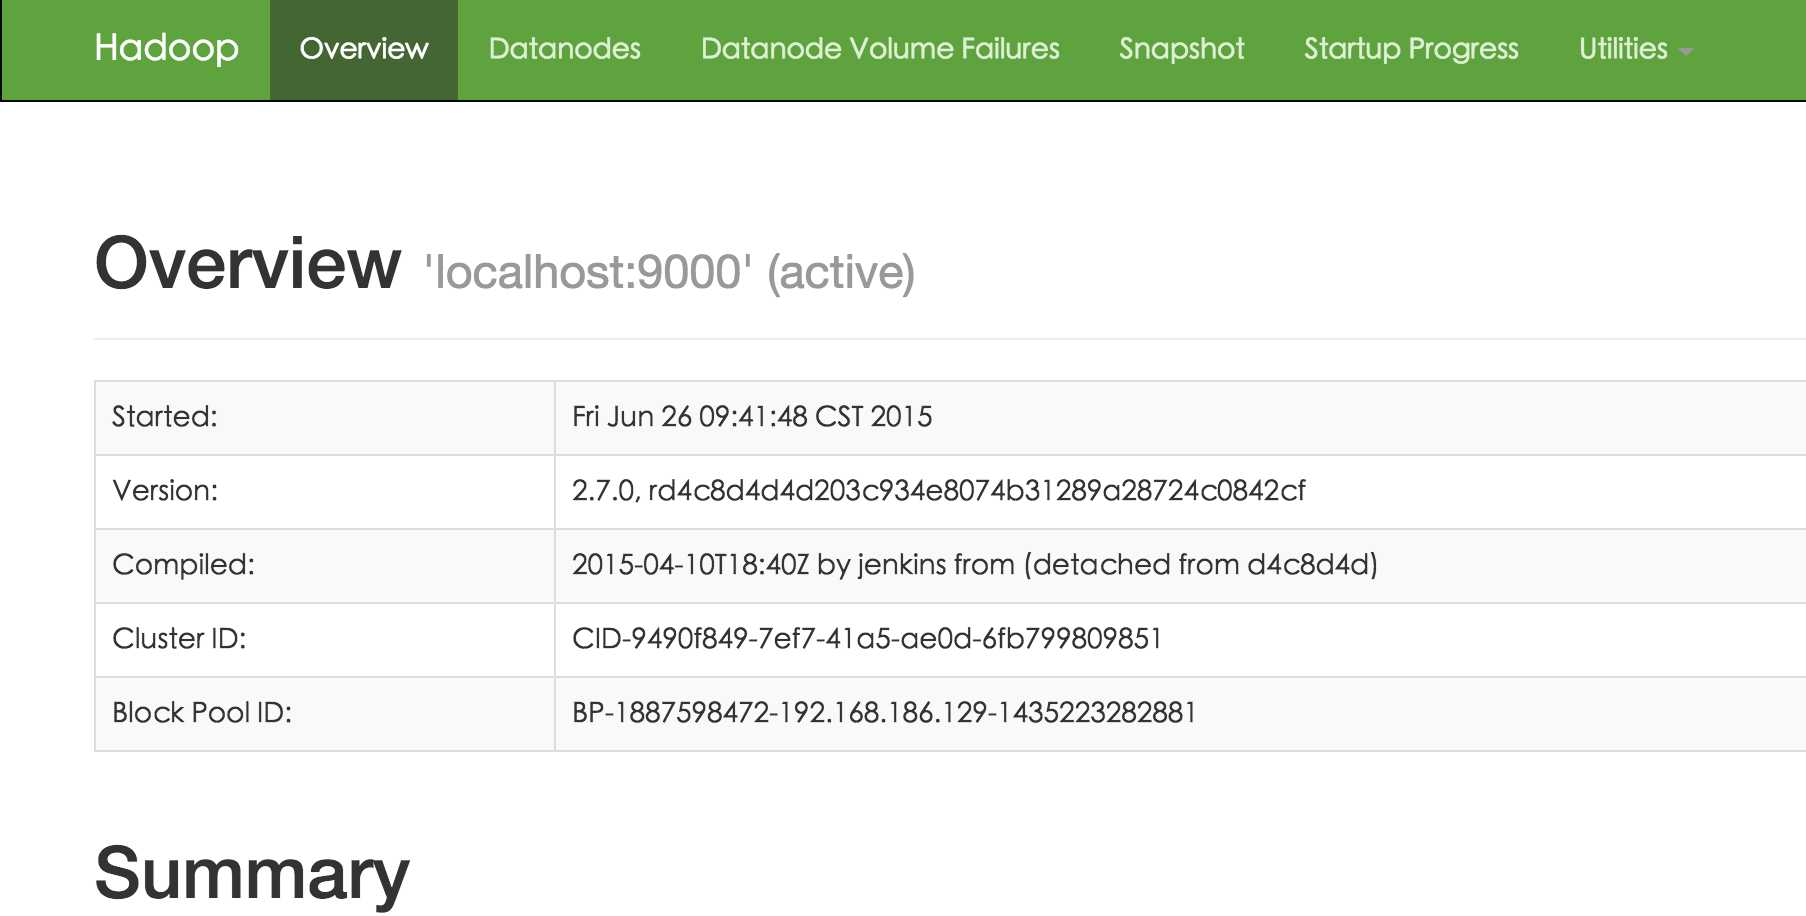The width and height of the screenshot is (1806, 916).
Task: Open the Startup Progress tab
Action: [1411, 49]
